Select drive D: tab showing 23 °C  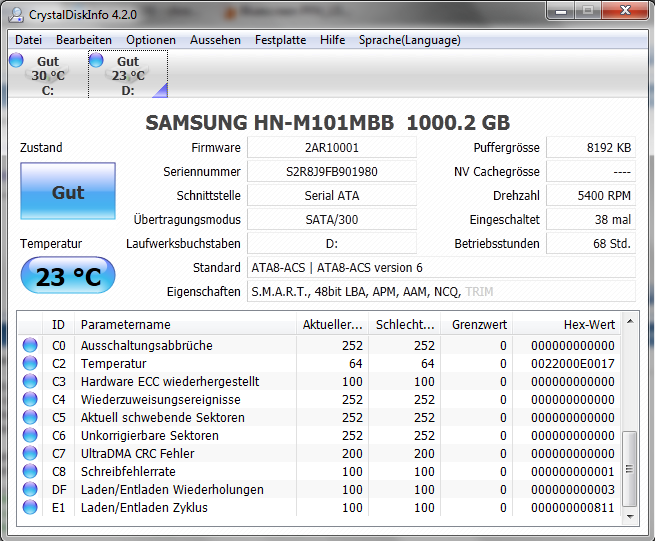[x=128, y=74]
